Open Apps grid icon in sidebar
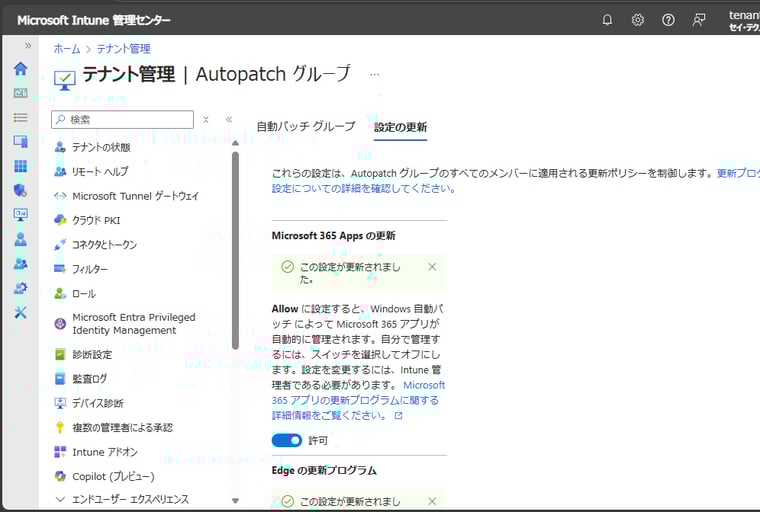The width and height of the screenshot is (760, 512). [x=20, y=166]
